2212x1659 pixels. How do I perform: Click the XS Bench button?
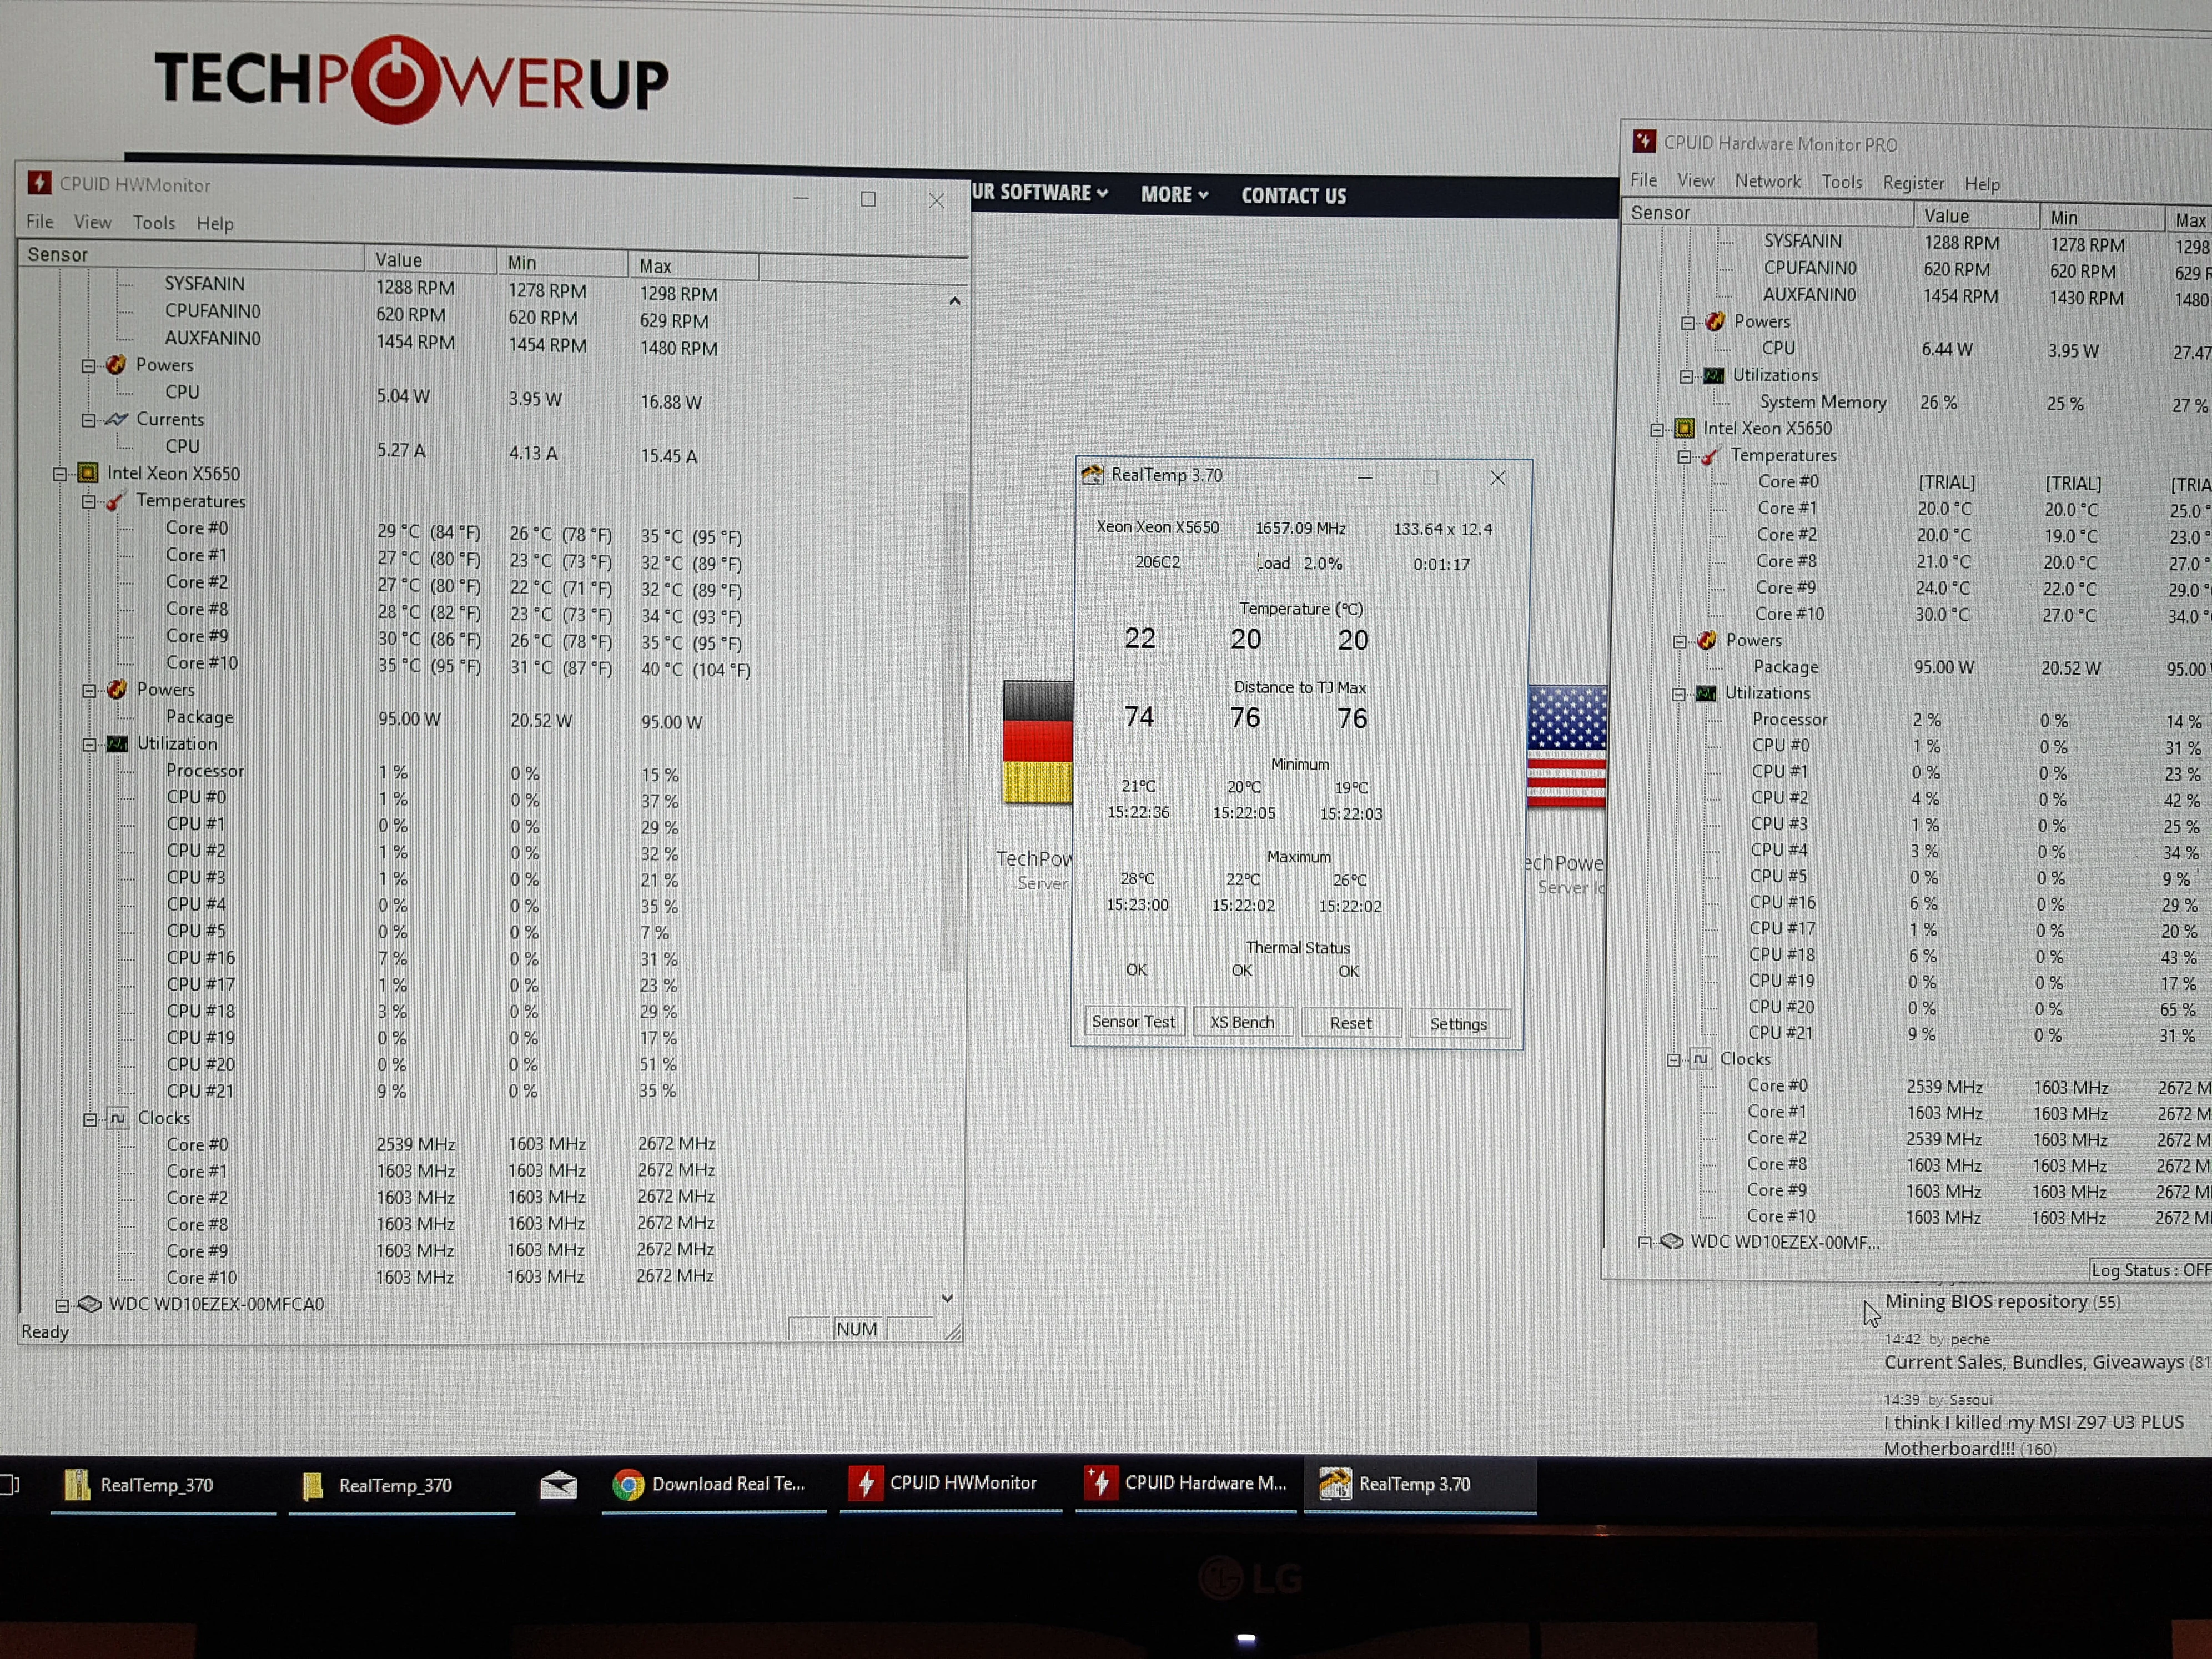pos(1242,1022)
